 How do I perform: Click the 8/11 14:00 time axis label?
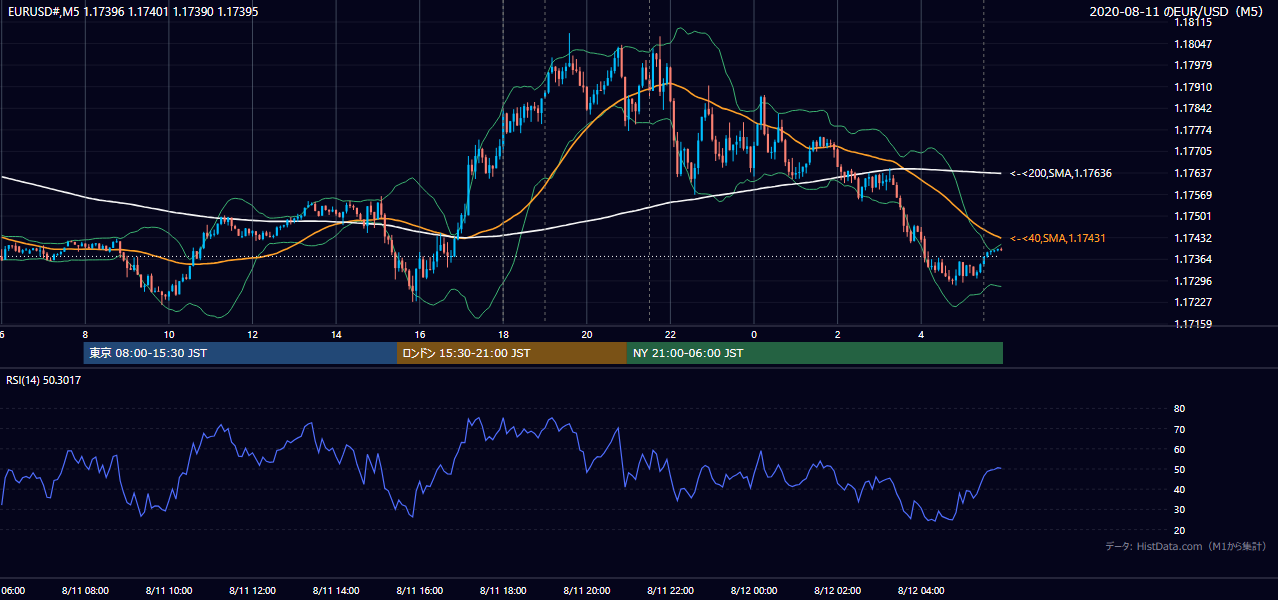click(x=336, y=590)
